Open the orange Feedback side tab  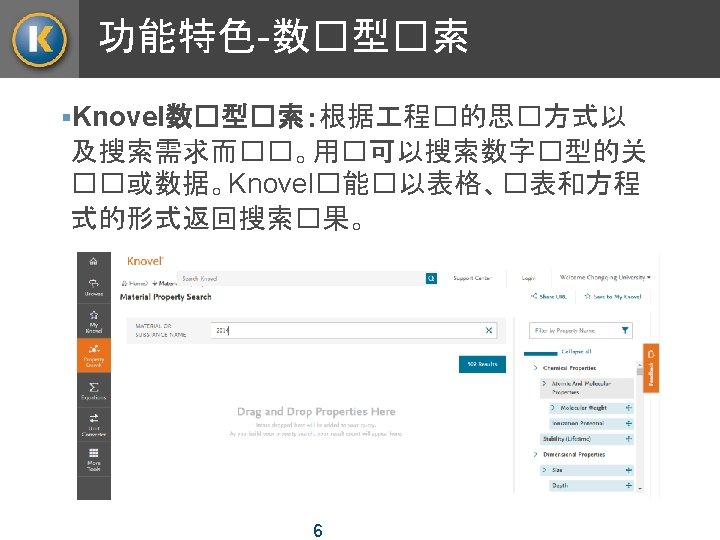click(x=651, y=368)
